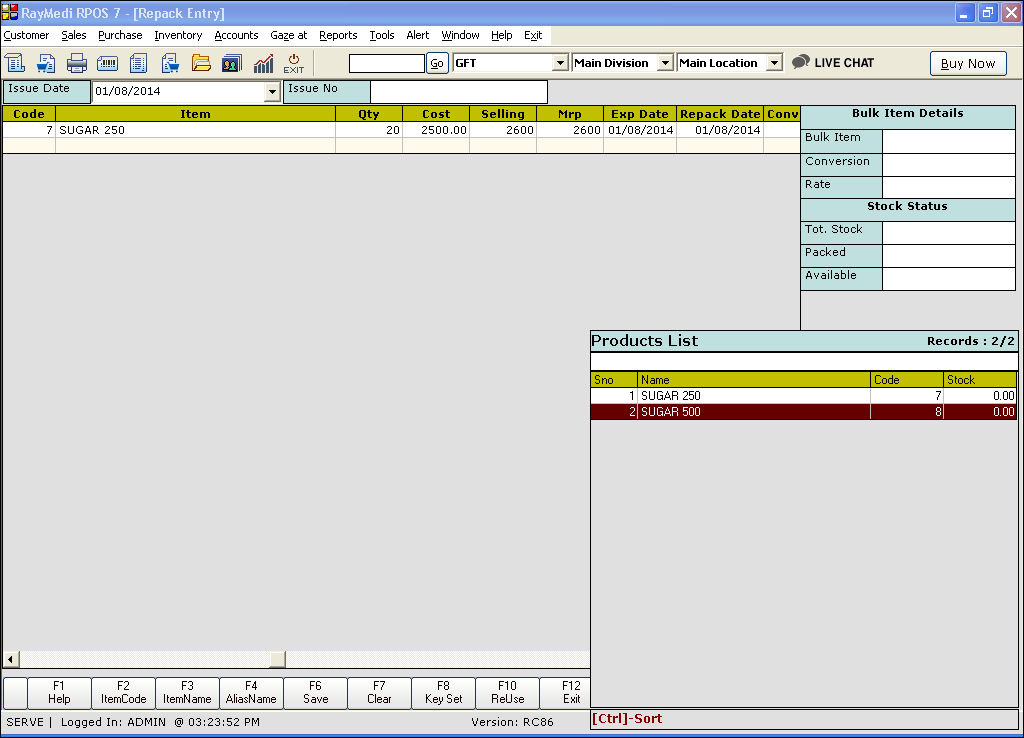Viewport: 1024px width, 738px height.
Task: Click the printer icon in toolbar
Action: pos(77,63)
